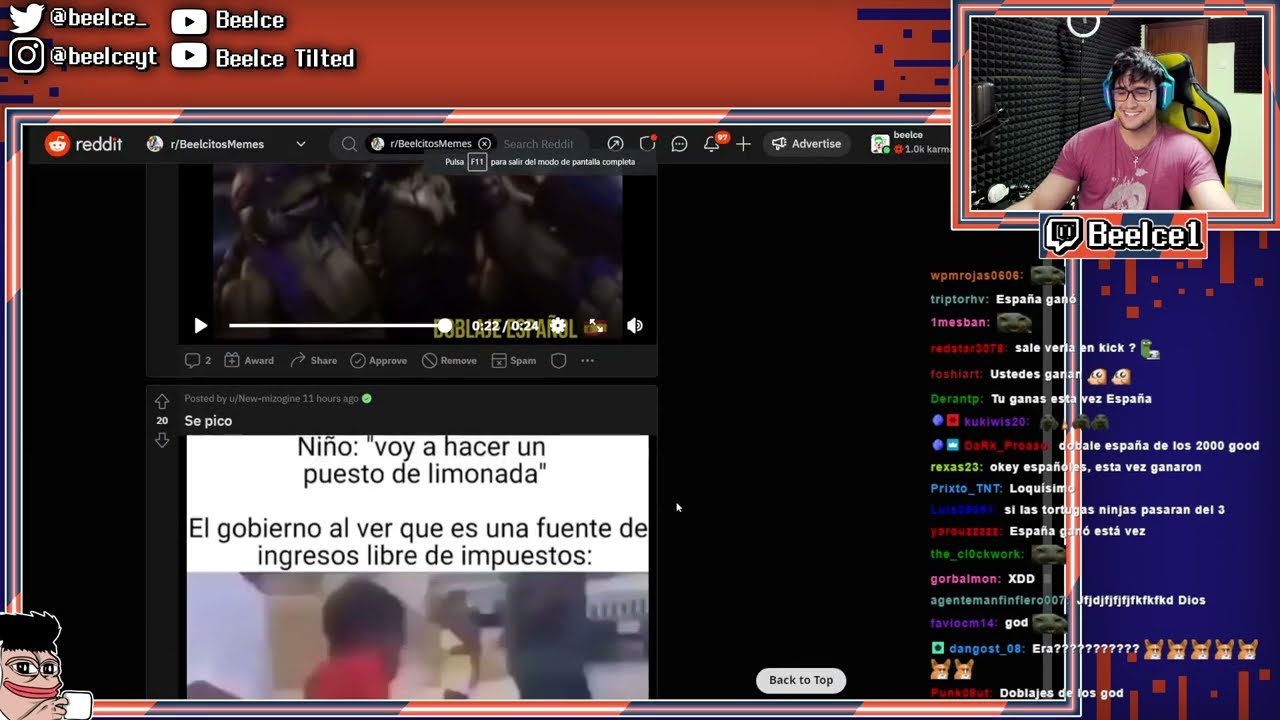Screen dimensions: 1280x720
Task: Open the comments on the video post
Action: [x=198, y=360]
